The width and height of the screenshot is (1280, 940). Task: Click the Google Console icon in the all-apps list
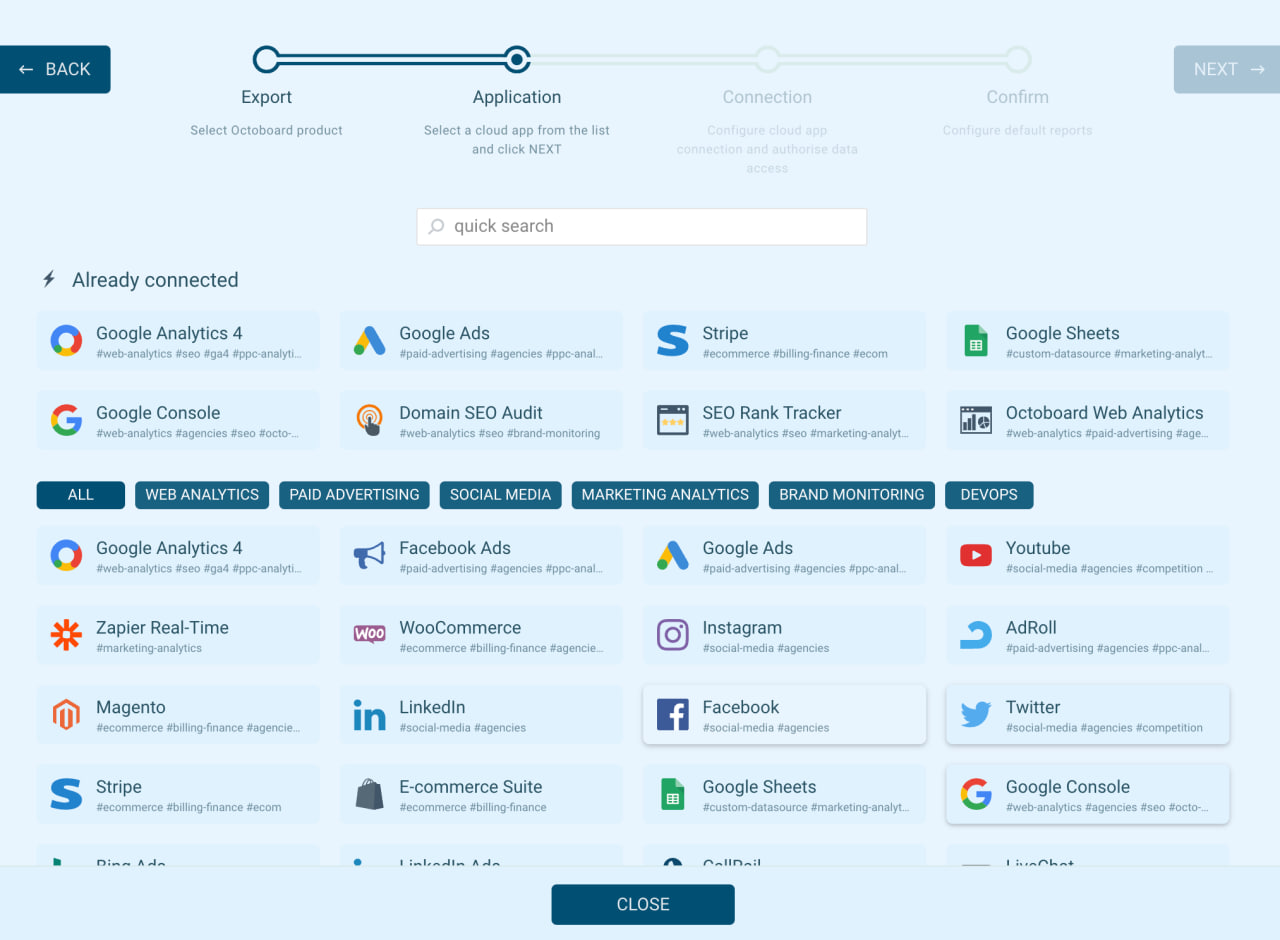976,794
